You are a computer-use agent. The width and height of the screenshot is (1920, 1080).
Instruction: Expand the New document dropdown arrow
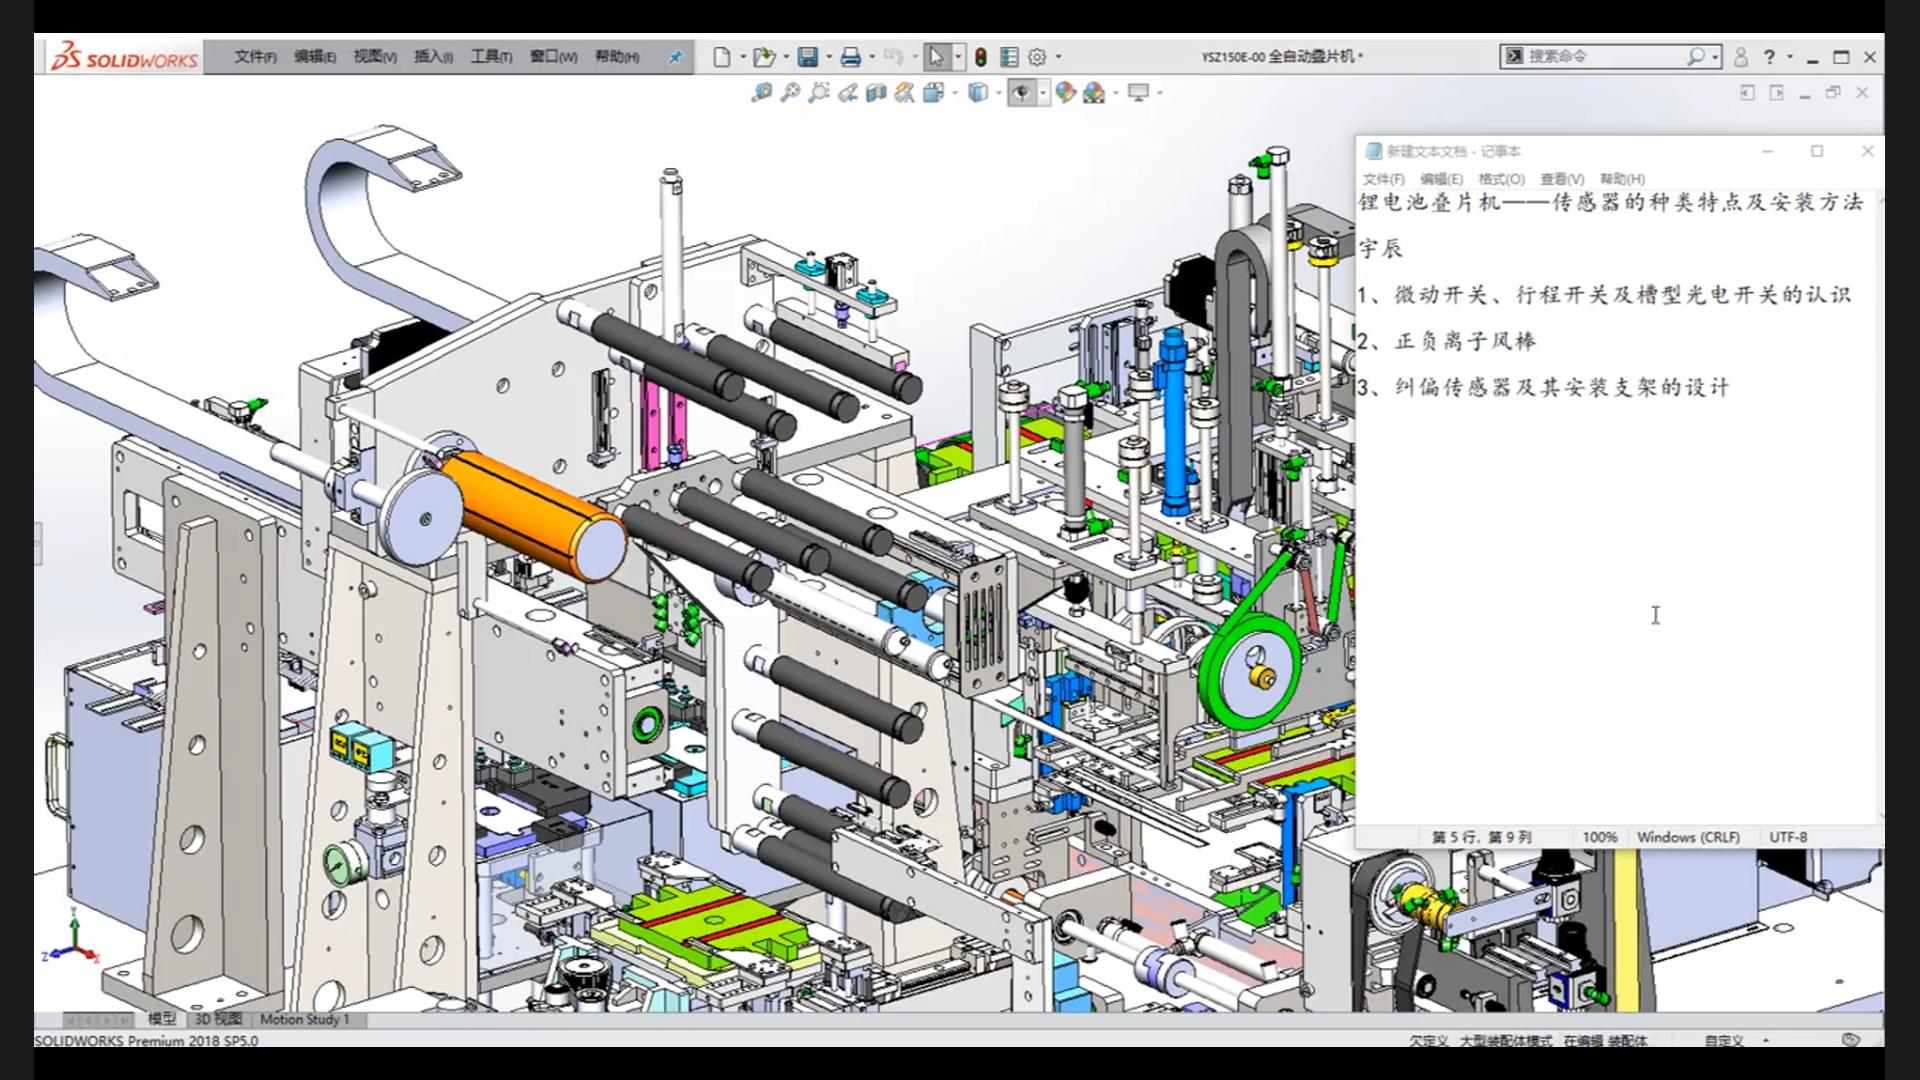pyautogui.click(x=742, y=57)
